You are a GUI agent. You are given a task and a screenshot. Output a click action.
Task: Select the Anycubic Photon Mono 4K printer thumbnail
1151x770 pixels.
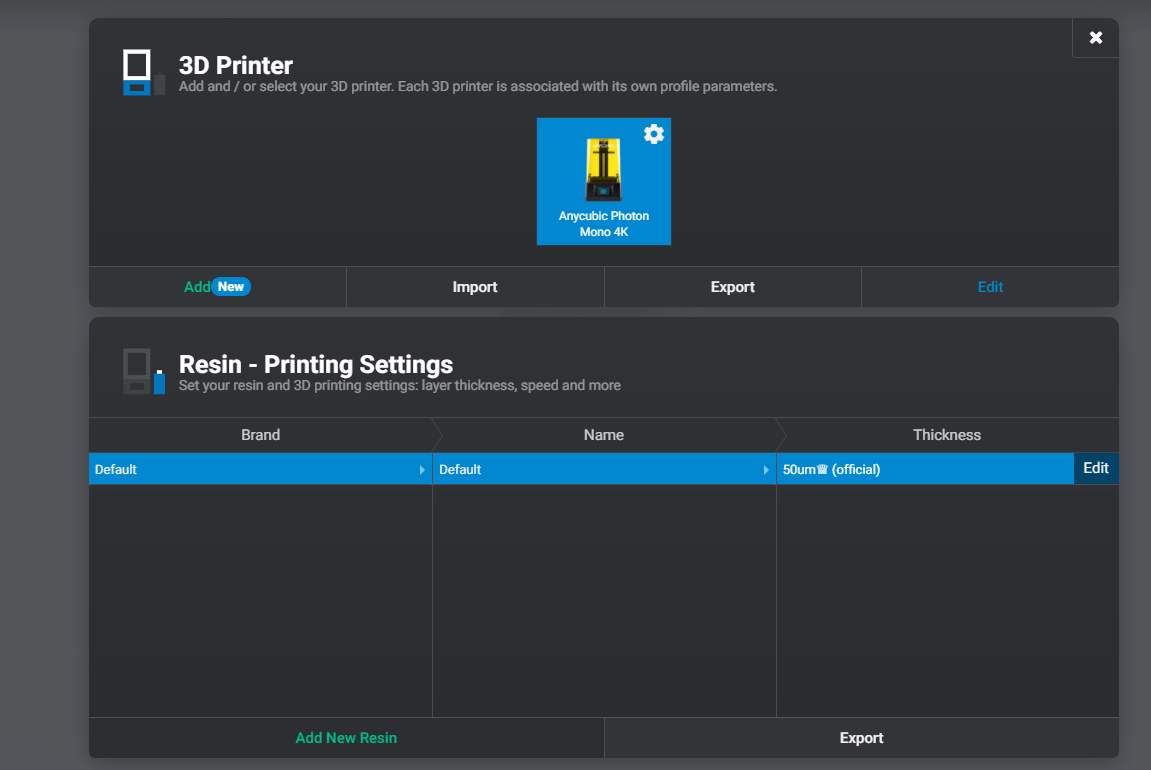[603, 181]
